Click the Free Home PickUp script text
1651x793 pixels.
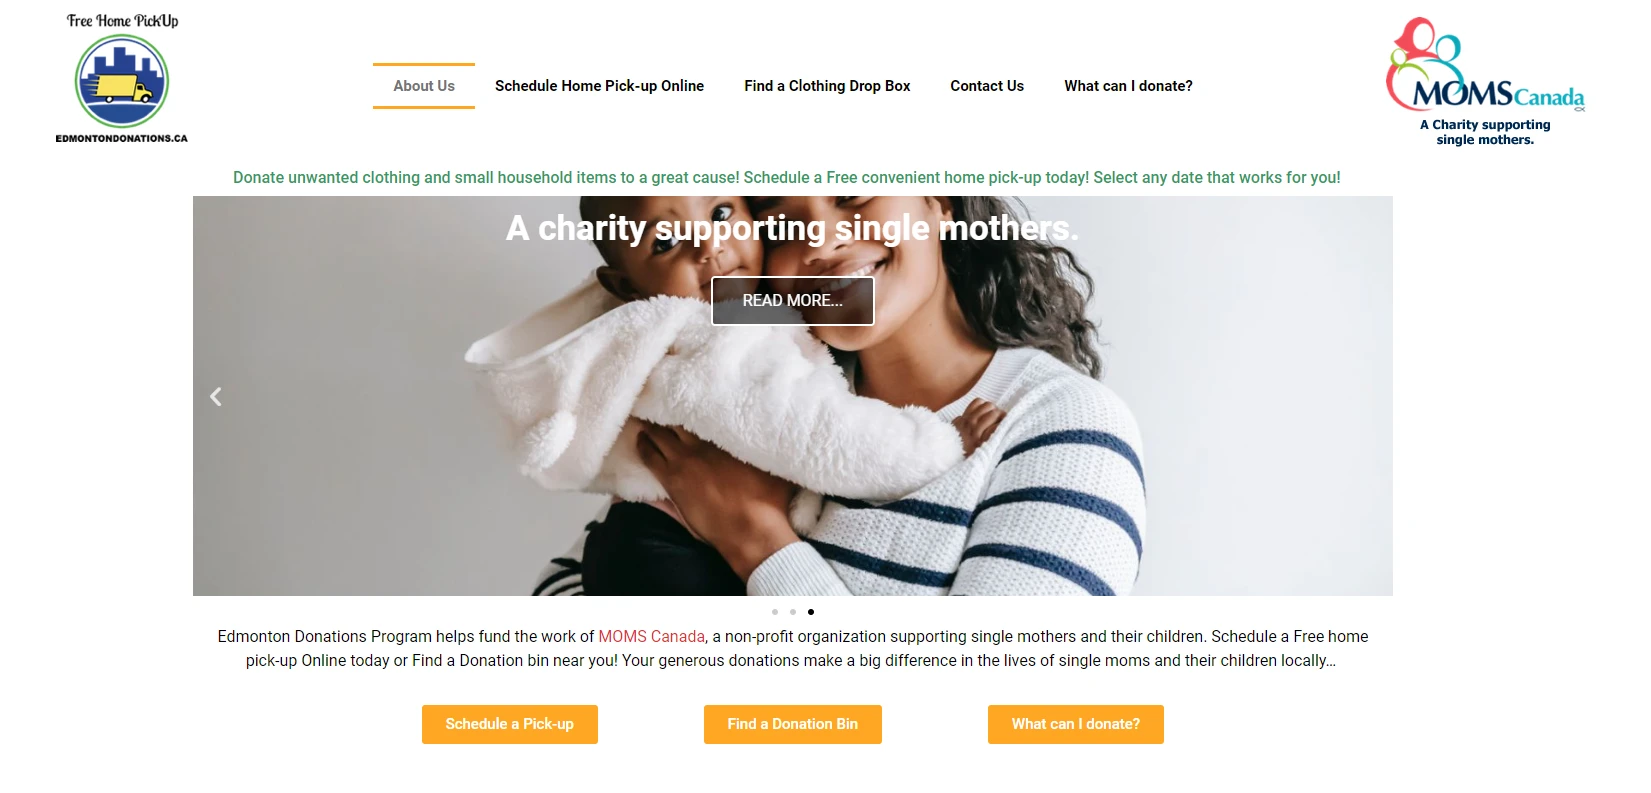(122, 20)
